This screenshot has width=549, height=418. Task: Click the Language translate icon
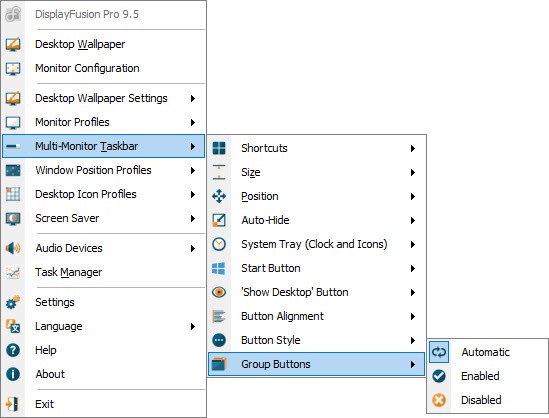click(13, 326)
